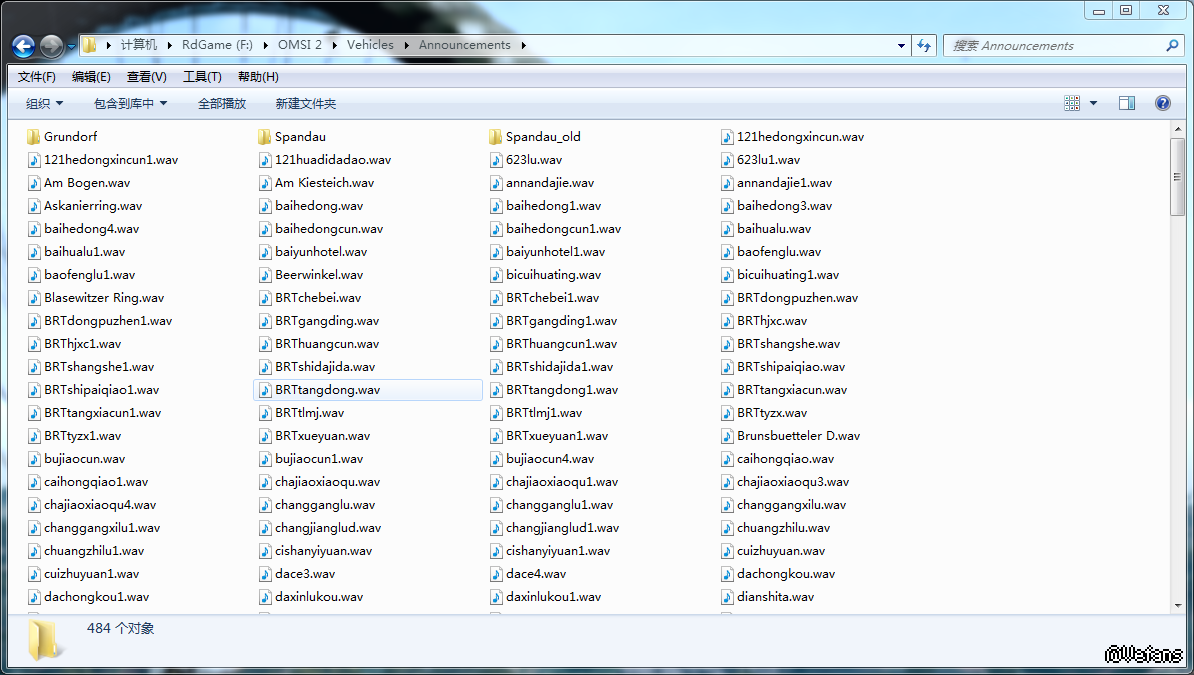Open the 查看(V) menu

pos(146,77)
